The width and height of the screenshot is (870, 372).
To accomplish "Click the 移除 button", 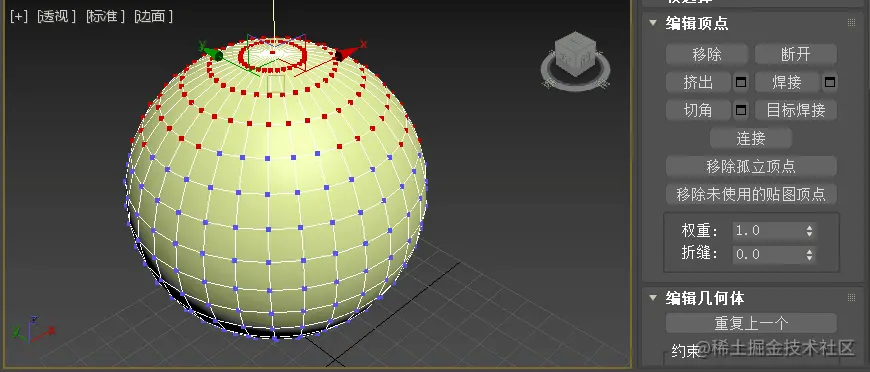I will click(x=707, y=54).
